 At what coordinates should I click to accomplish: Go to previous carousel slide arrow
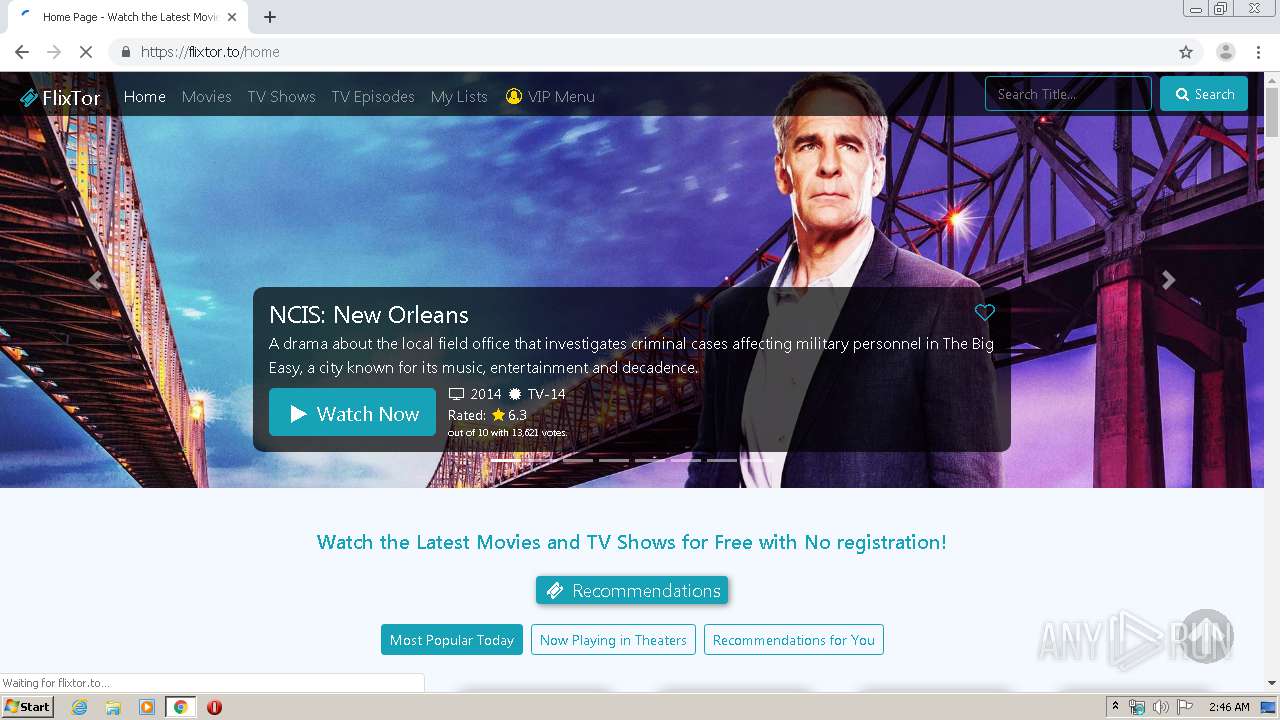tap(96, 280)
